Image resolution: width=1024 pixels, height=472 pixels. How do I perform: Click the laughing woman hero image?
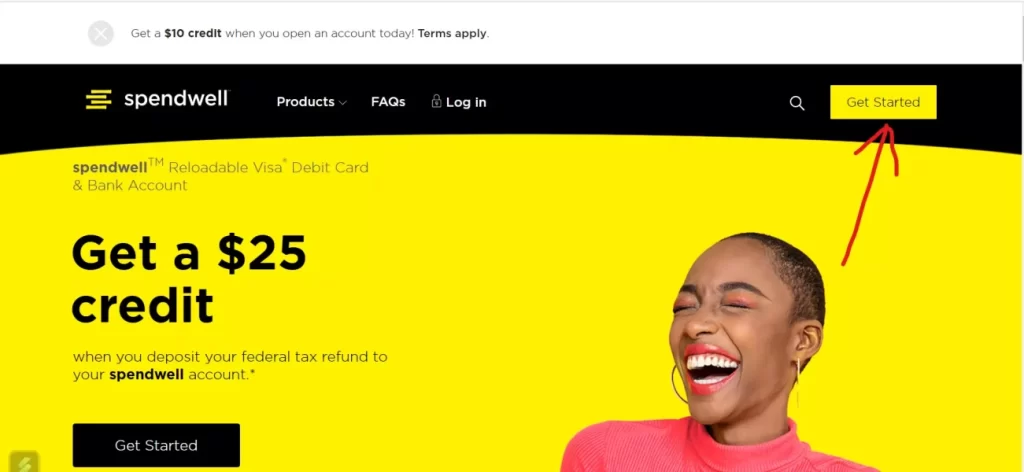725,353
